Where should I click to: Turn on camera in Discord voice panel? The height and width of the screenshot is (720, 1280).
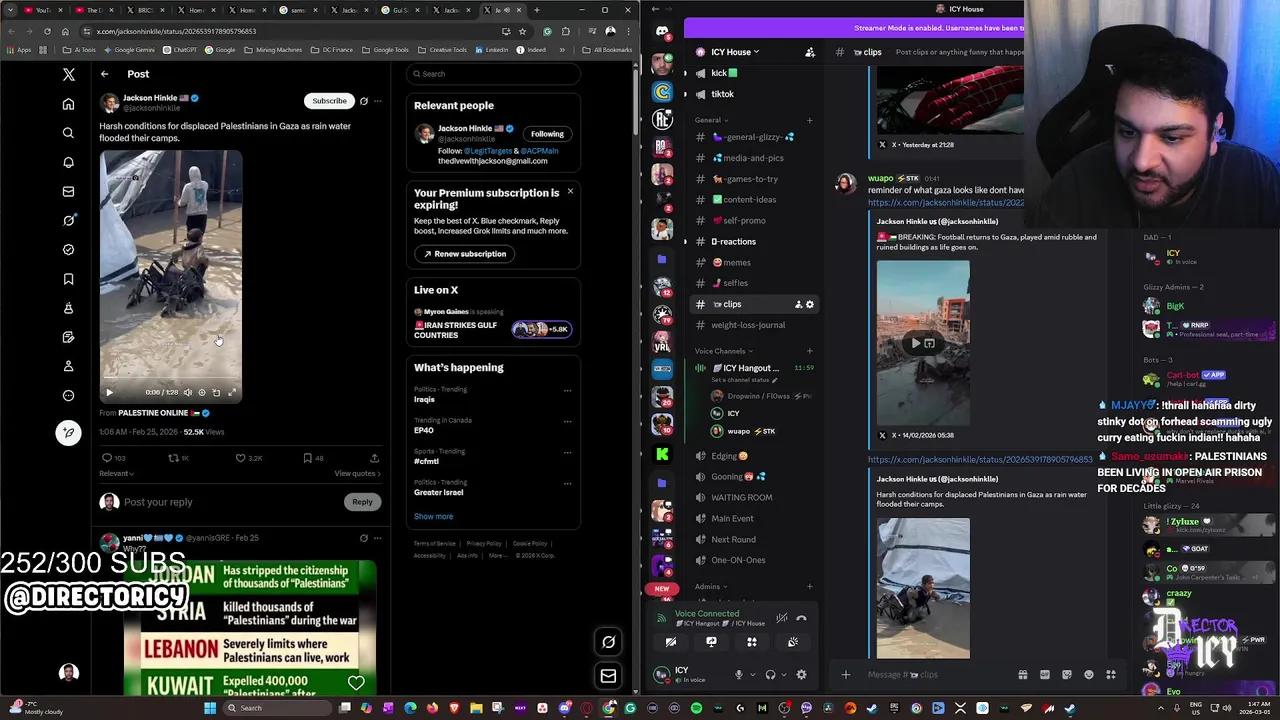pyautogui.click(x=671, y=642)
